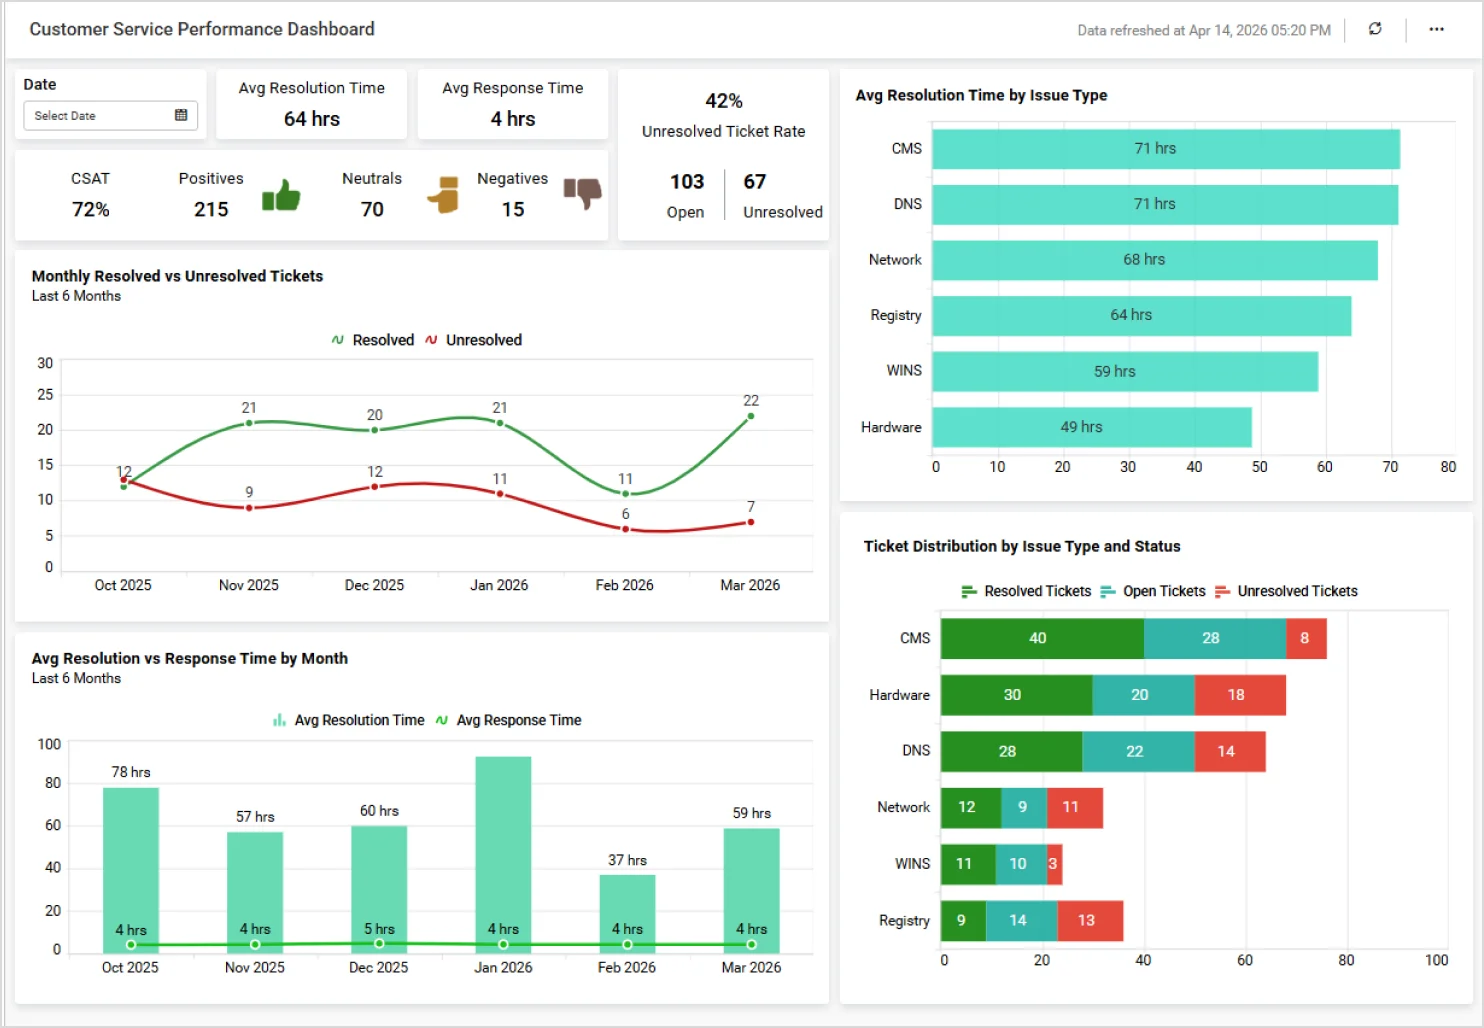Toggle the Resolved Tickets legend label
This screenshot has width=1484, height=1028.
coord(1037,591)
